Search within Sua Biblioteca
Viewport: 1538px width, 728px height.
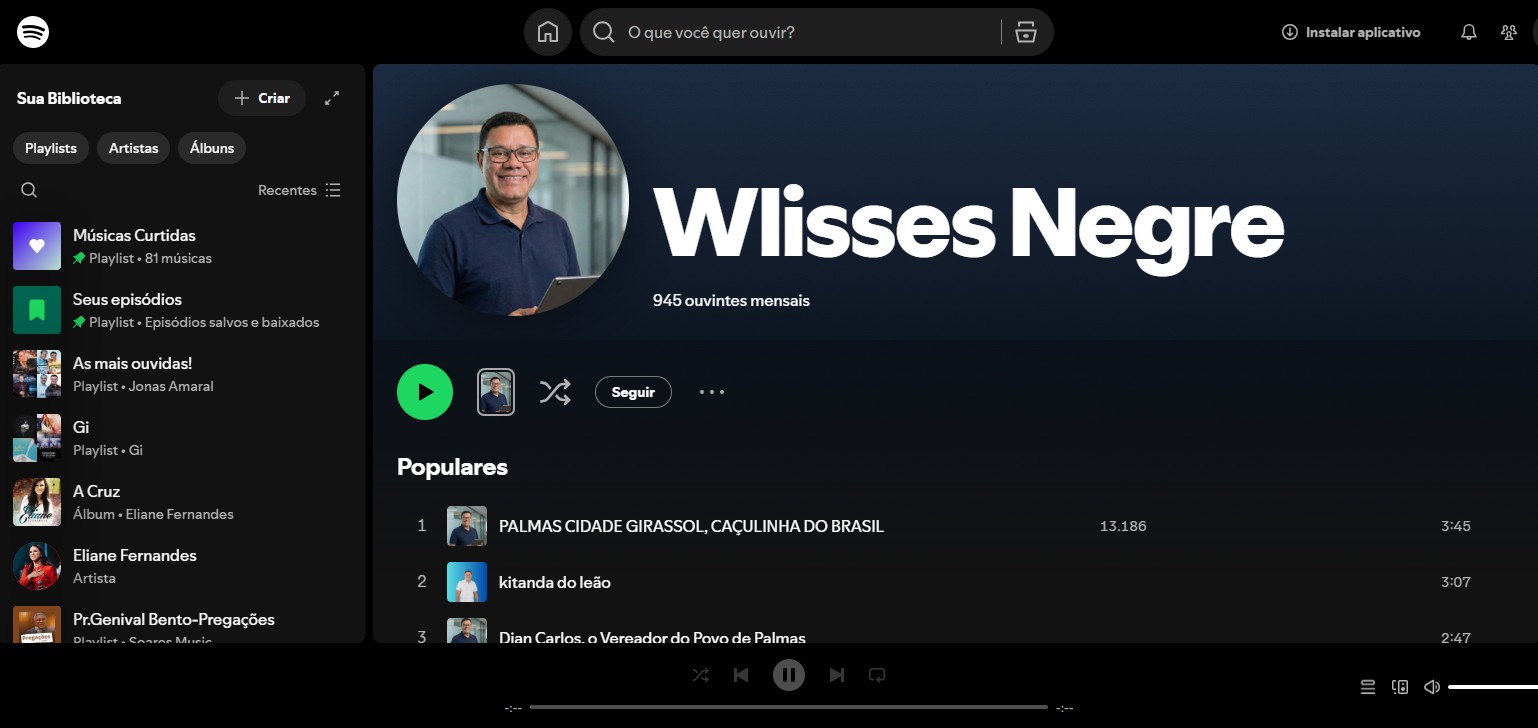pyautogui.click(x=29, y=190)
